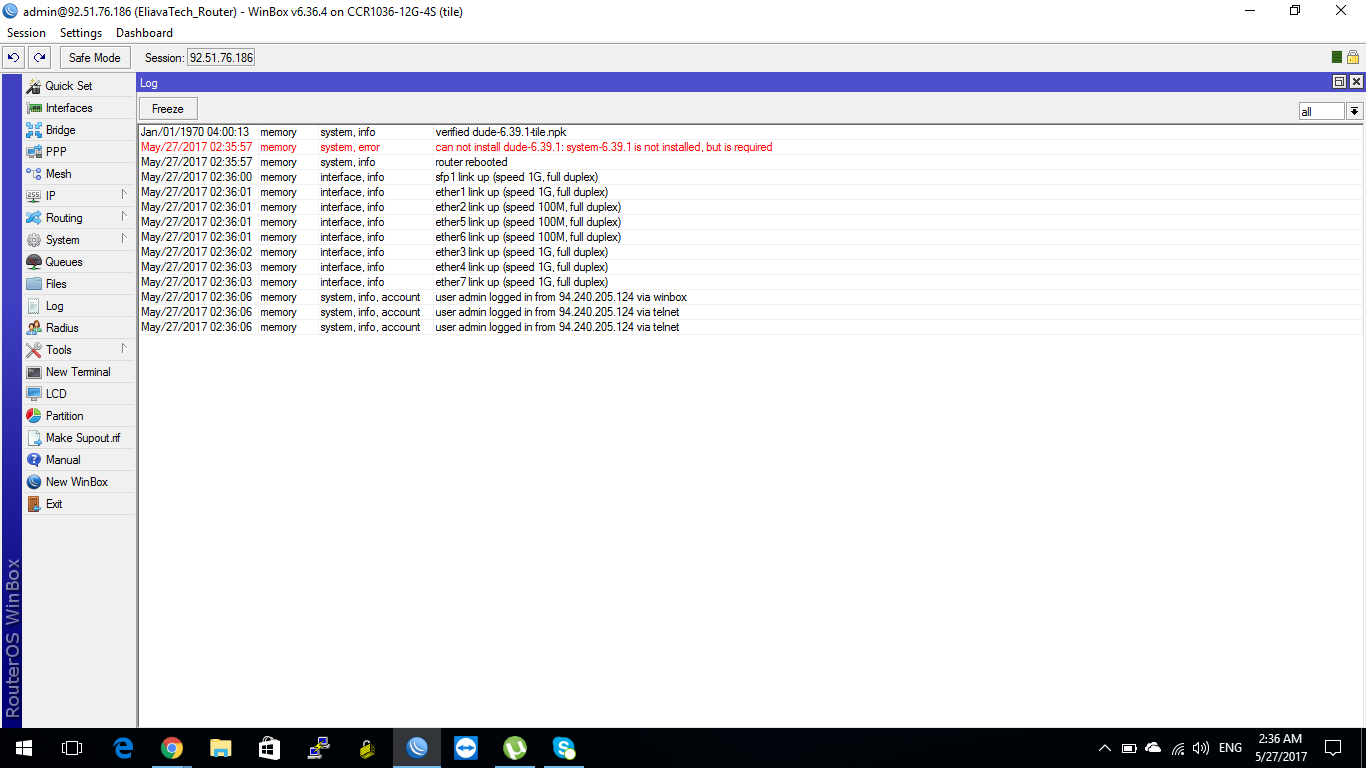Select the 'ether1 link up' log entry
1366x768 pixels.
pos(750,192)
